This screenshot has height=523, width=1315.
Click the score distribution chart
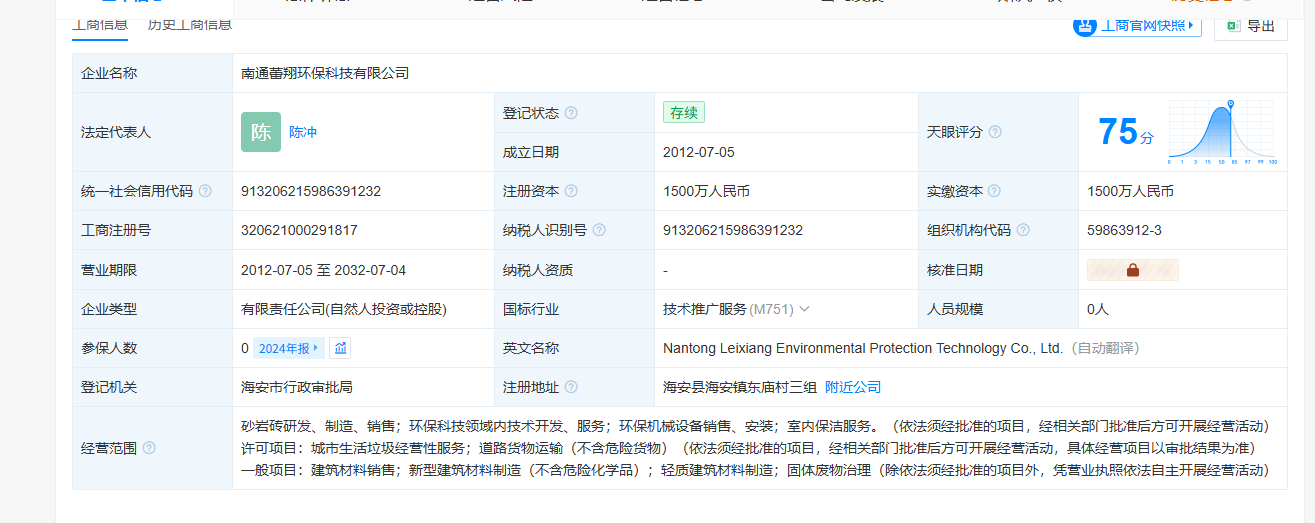[x=1221, y=132]
